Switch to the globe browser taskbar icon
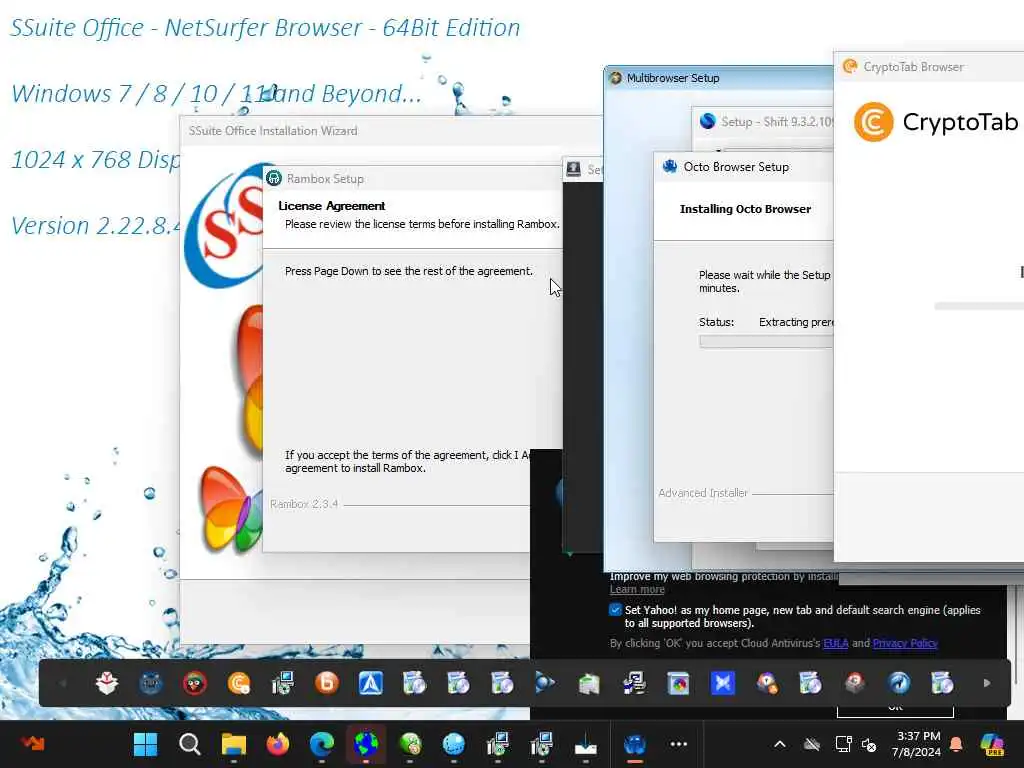Image resolution: width=1024 pixels, height=768 pixels. pyautogui.click(x=366, y=744)
